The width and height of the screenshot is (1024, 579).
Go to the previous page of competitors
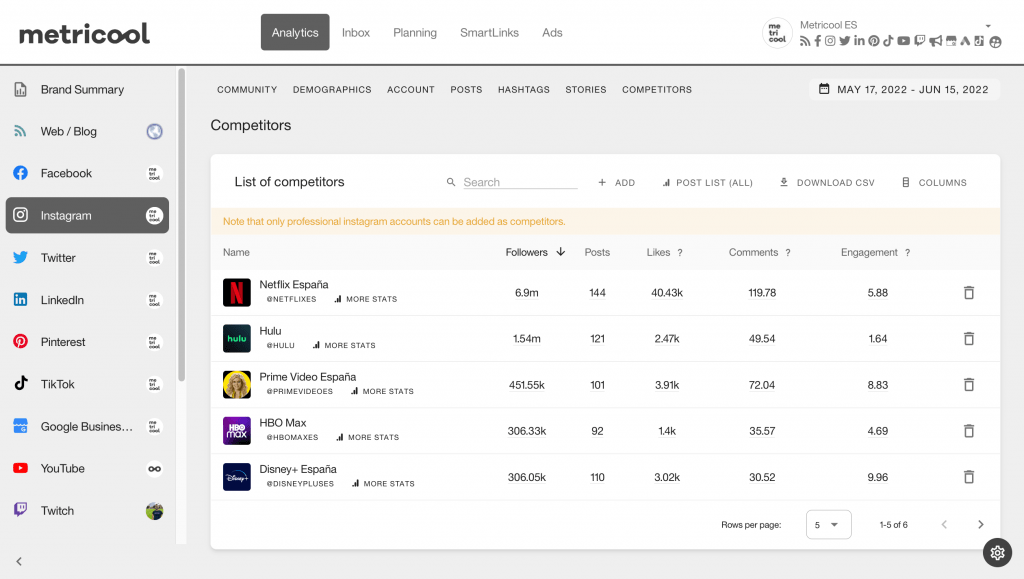[x=944, y=524]
